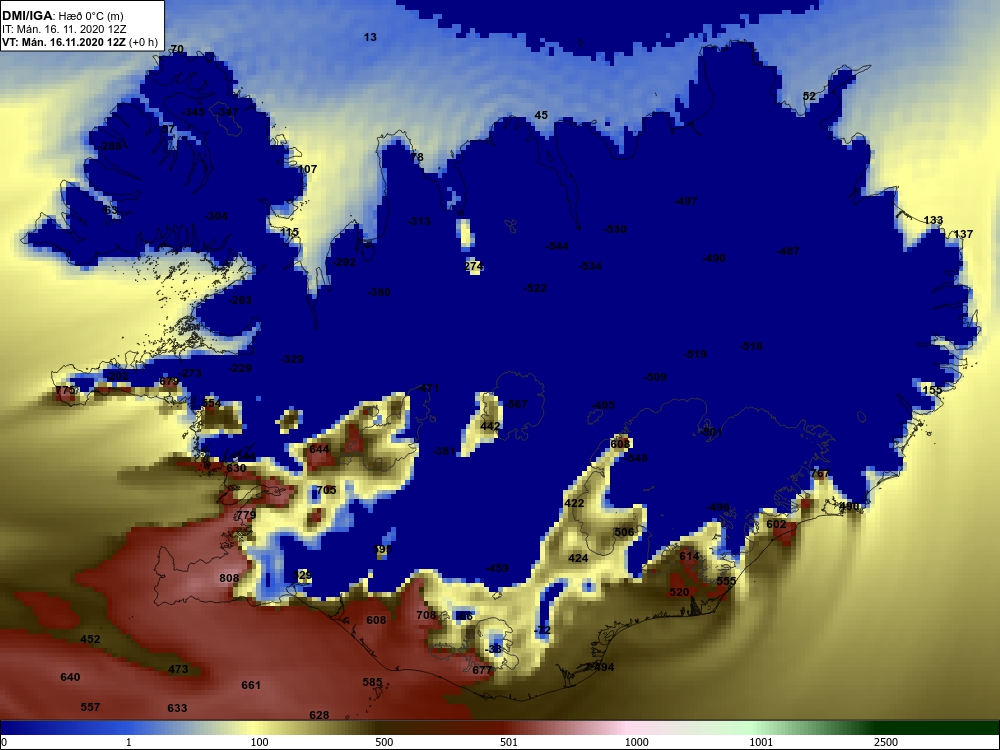This screenshot has width=1000, height=750.
Task: Click the value 628 at the bottom edge
Action: (319, 715)
